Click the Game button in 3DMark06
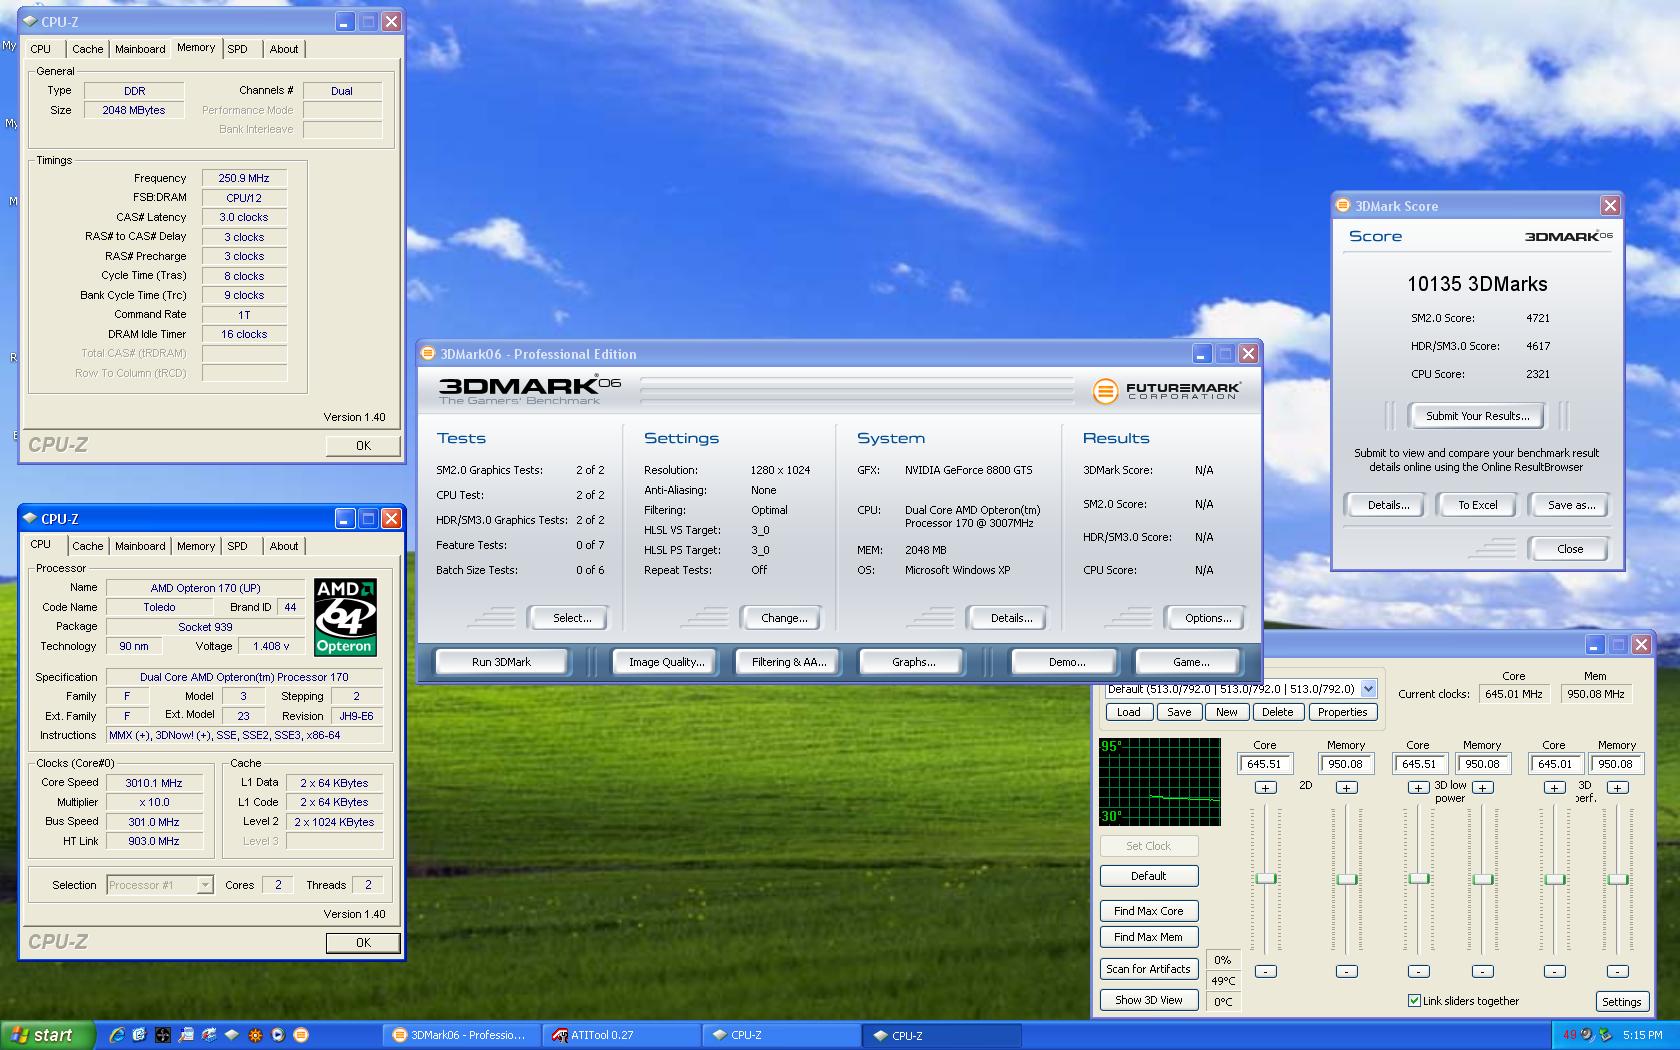The height and width of the screenshot is (1050, 1680). 1190,662
